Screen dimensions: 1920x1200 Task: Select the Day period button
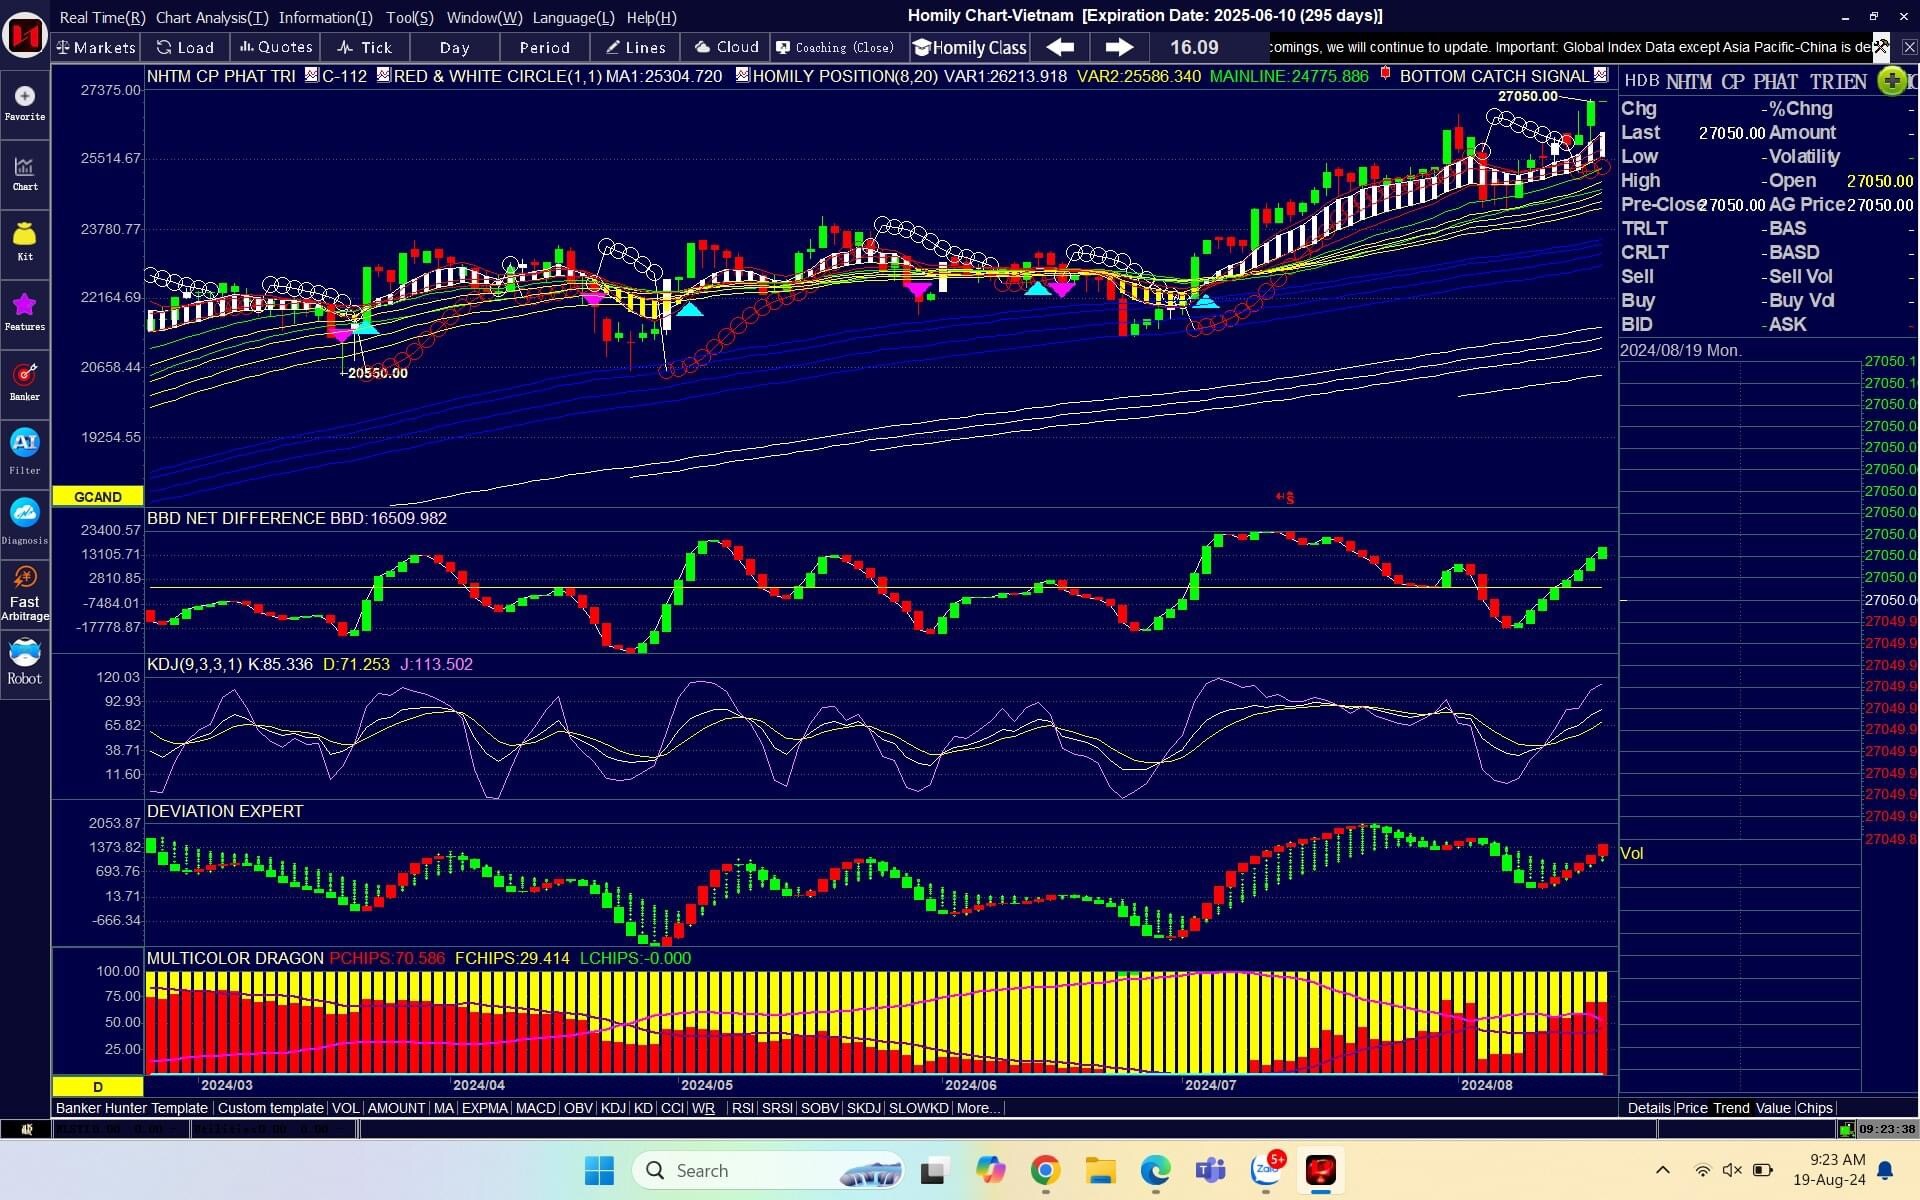coord(454,47)
